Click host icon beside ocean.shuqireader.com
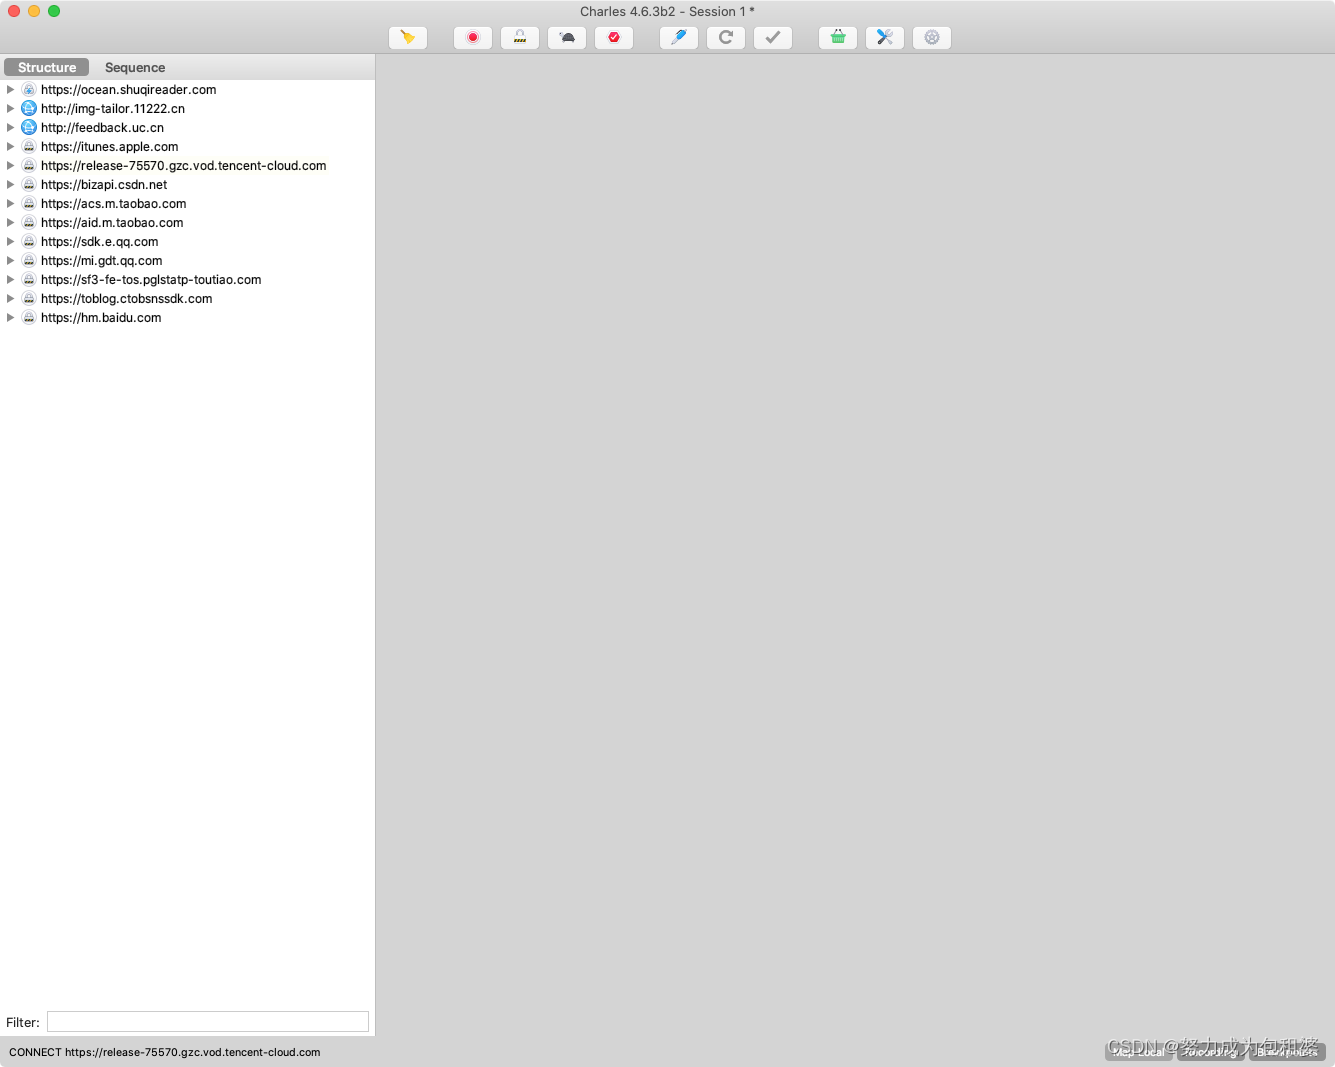Viewport: 1335px width, 1067px height. [29, 89]
